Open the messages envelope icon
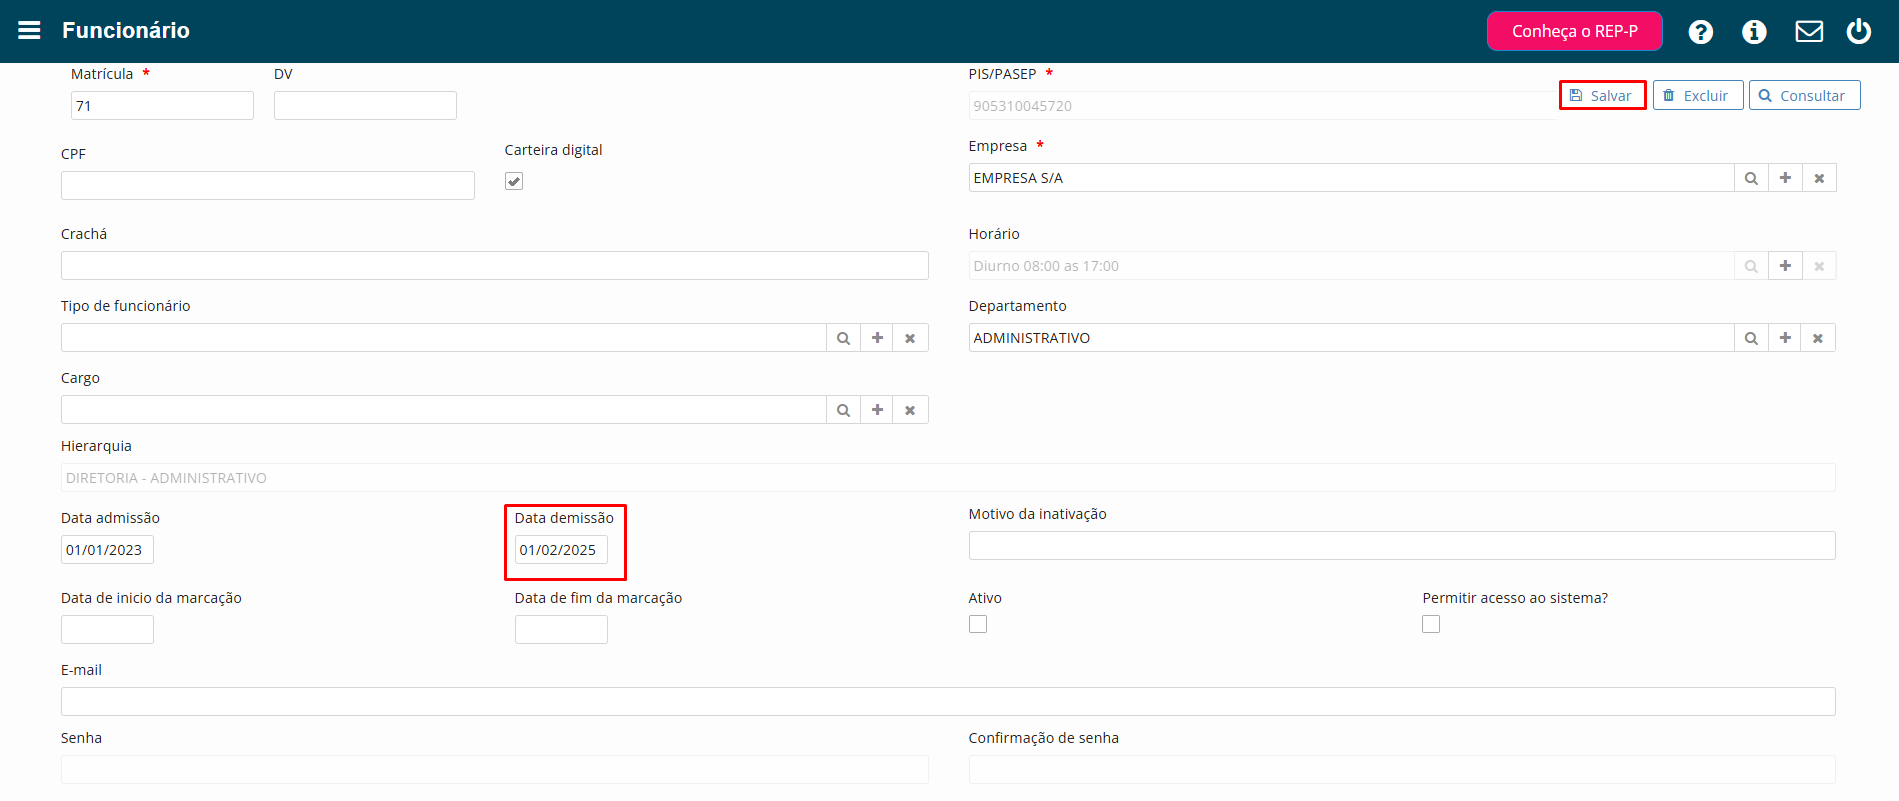1899x801 pixels. [1808, 32]
